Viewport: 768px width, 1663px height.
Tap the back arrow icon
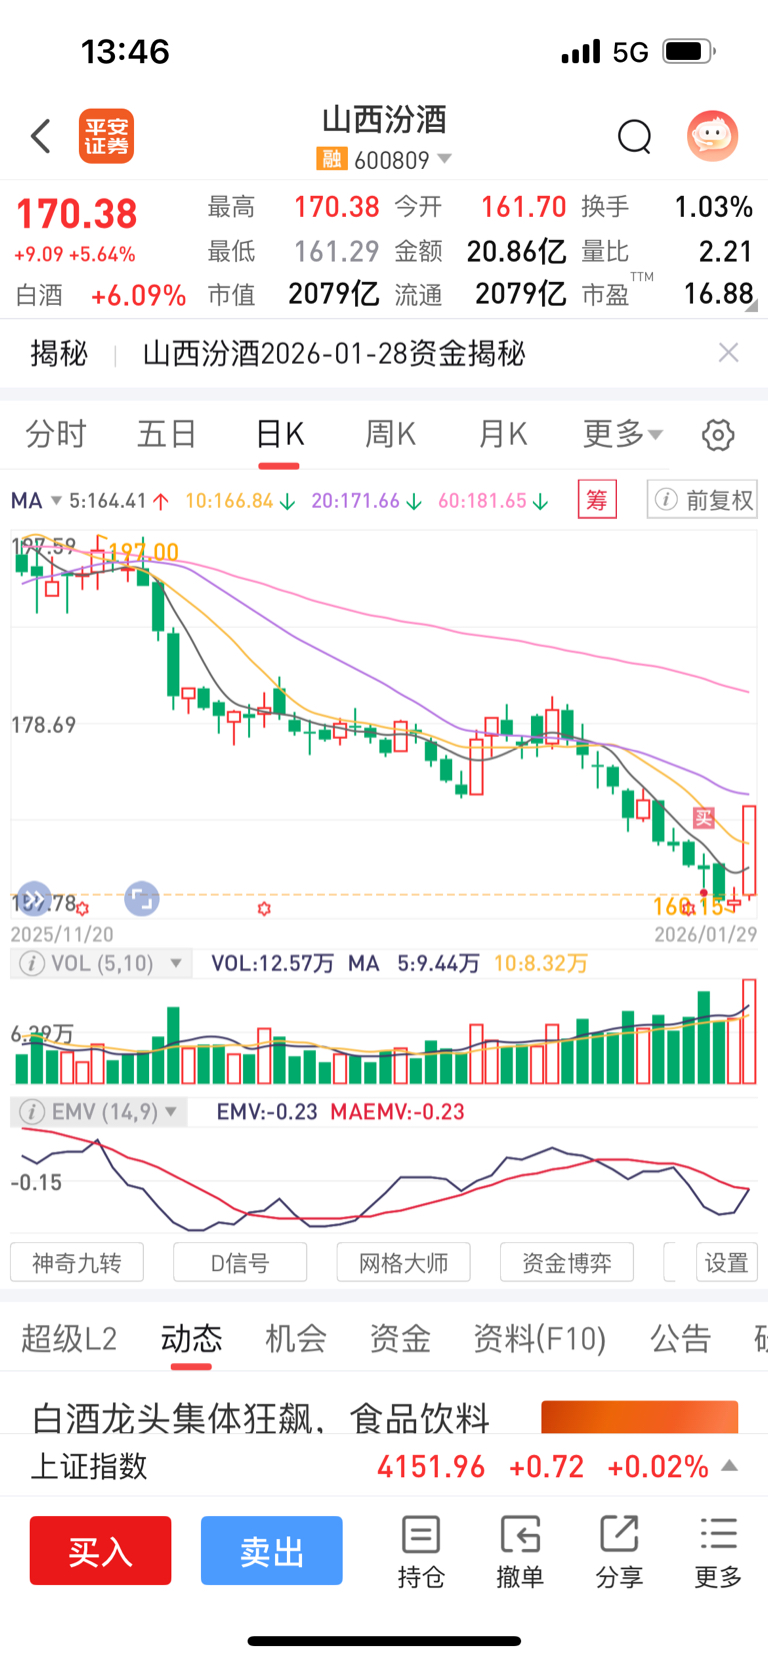coord(41,136)
